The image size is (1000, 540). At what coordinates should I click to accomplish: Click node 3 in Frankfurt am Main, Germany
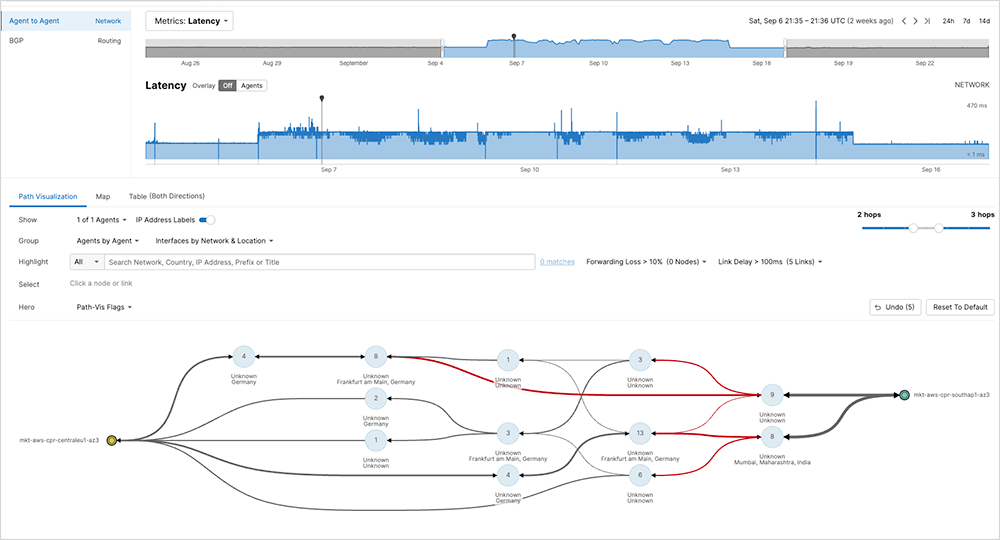(x=508, y=433)
